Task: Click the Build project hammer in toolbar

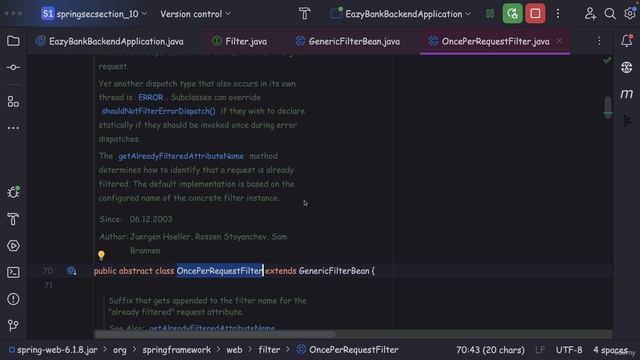Action: 304,14
